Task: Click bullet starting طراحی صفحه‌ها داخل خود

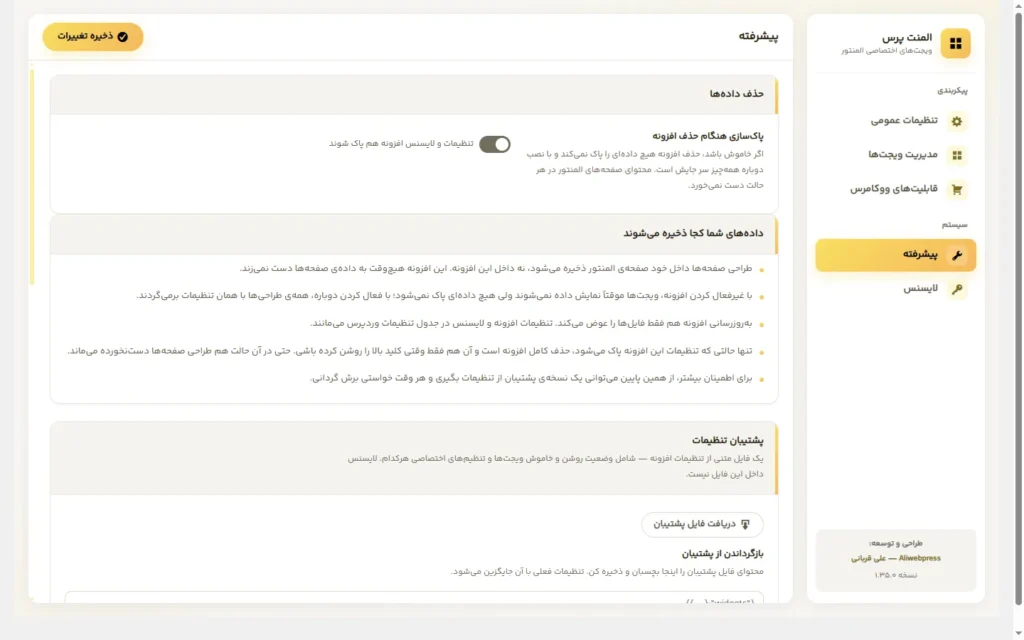Action: point(496,269)
